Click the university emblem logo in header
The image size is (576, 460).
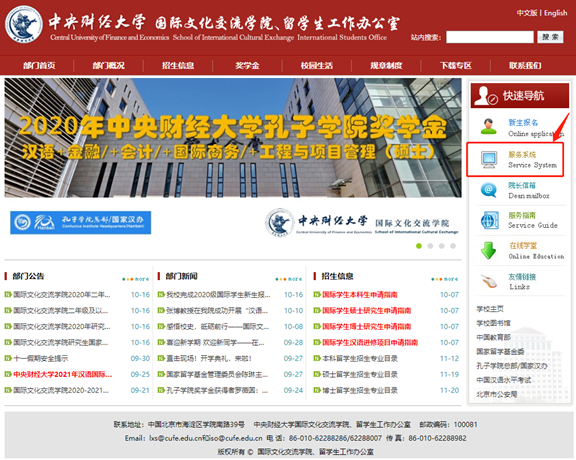click(24, 25)
